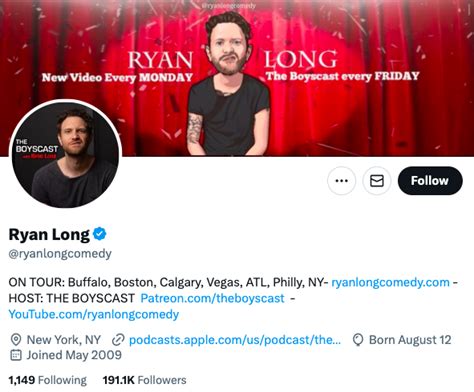This screenshot has height=392, width=474.
Task: Click the New York, NY location text
Action: click(x=64, y=340)
